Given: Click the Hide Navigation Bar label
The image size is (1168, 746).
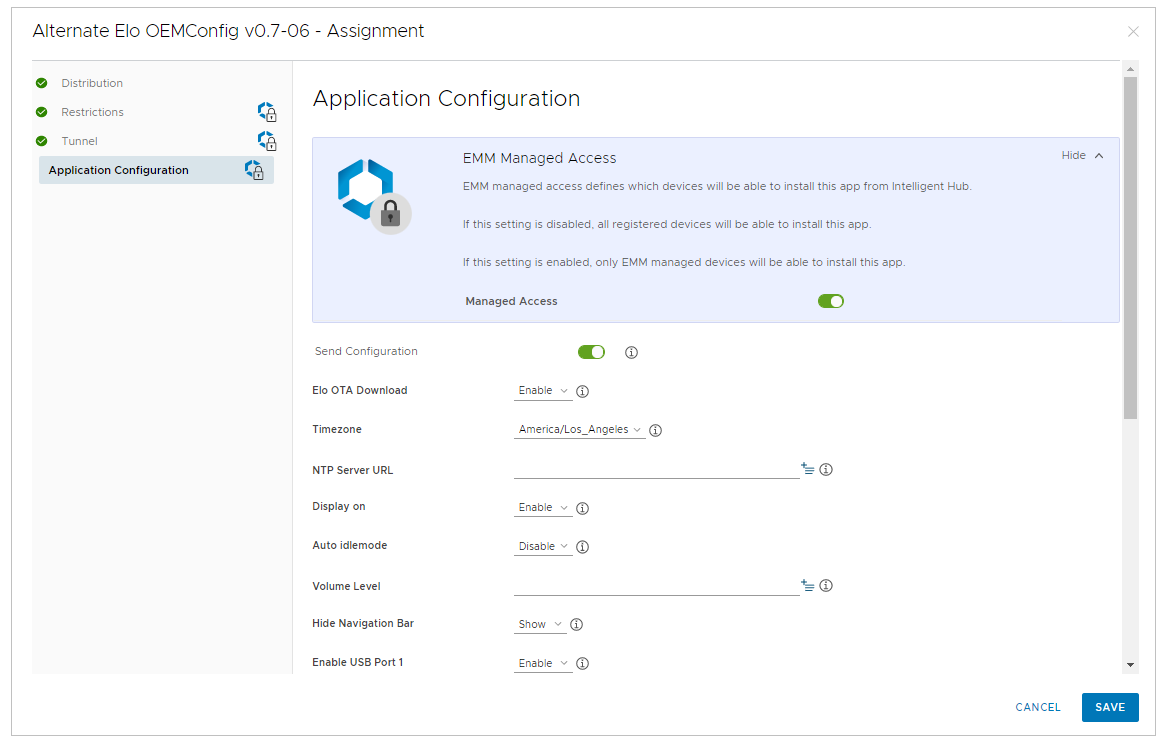Looking at the screenshot, I should click(x=363, y=623).
